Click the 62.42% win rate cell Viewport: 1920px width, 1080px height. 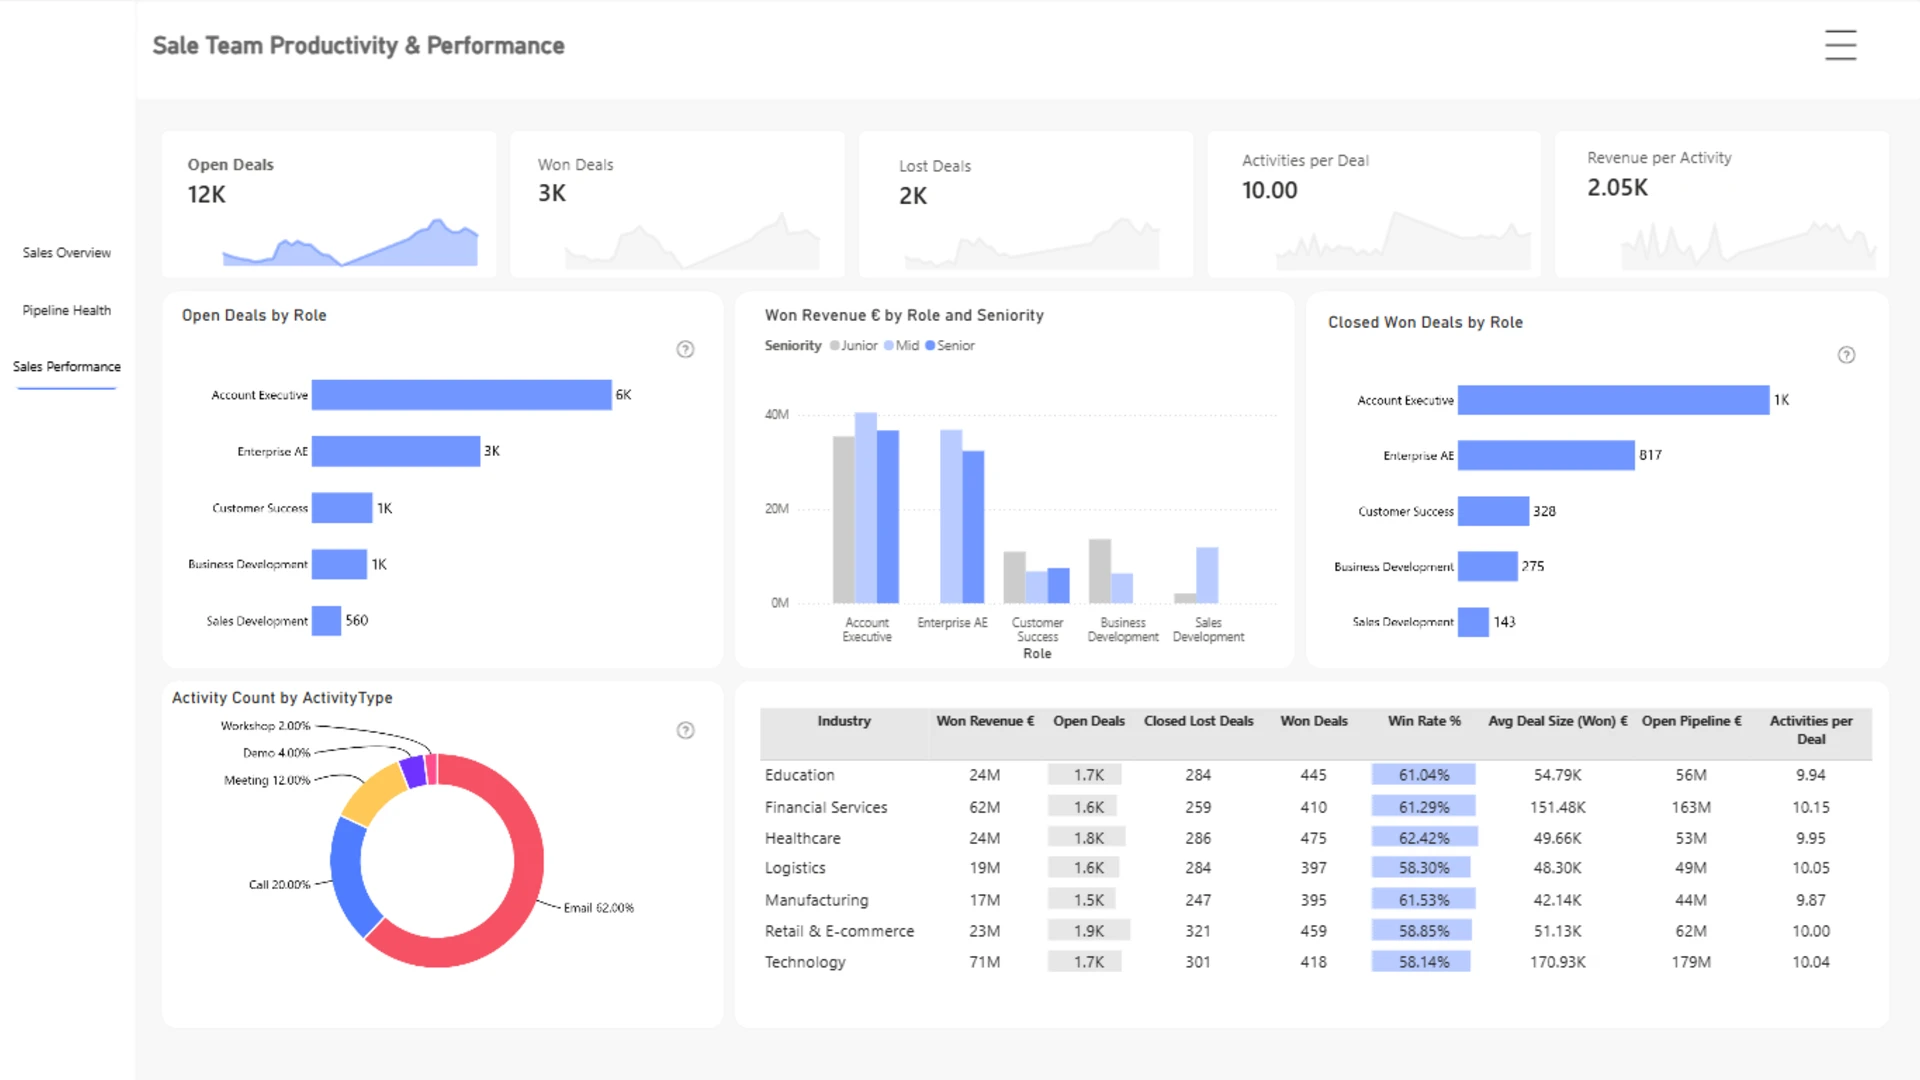pos(1424,838)
